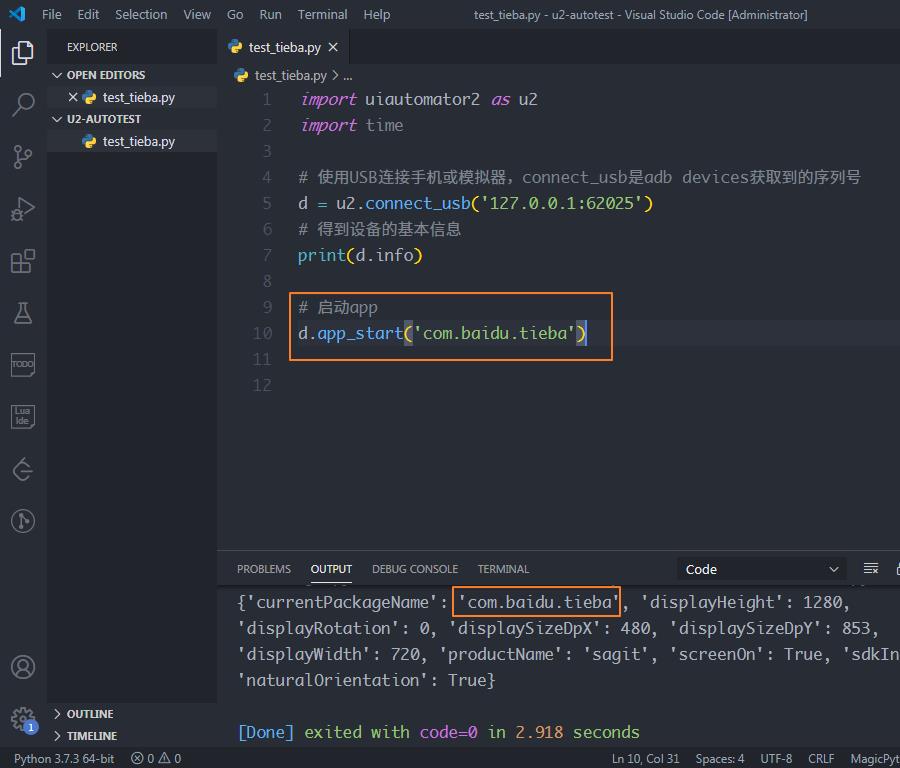Click Python 3.7.3 64-bit interpreter status
The height and width of the screenshot is (768, 900).
[64, 758]
